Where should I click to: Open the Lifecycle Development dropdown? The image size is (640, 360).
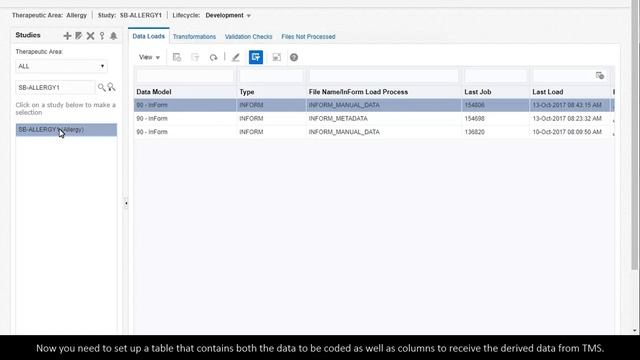pos(228,16)
